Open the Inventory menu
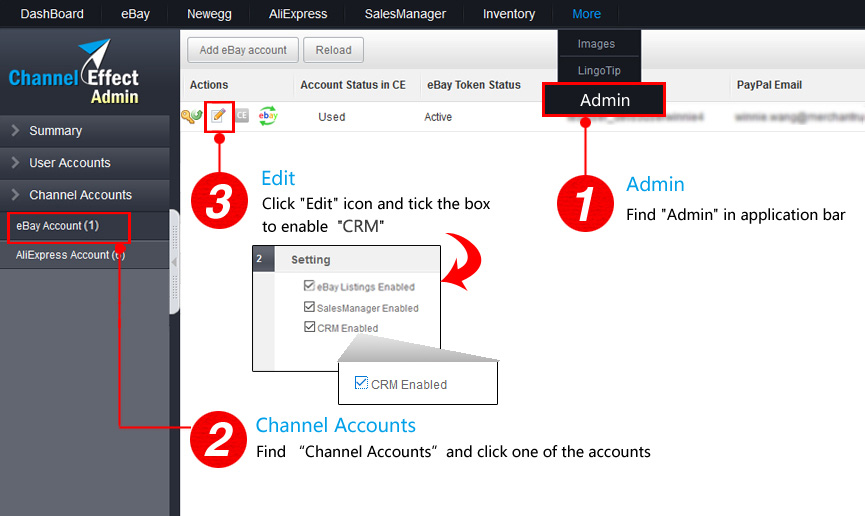This screenshot has height=516, width=866. coord(509,14)
